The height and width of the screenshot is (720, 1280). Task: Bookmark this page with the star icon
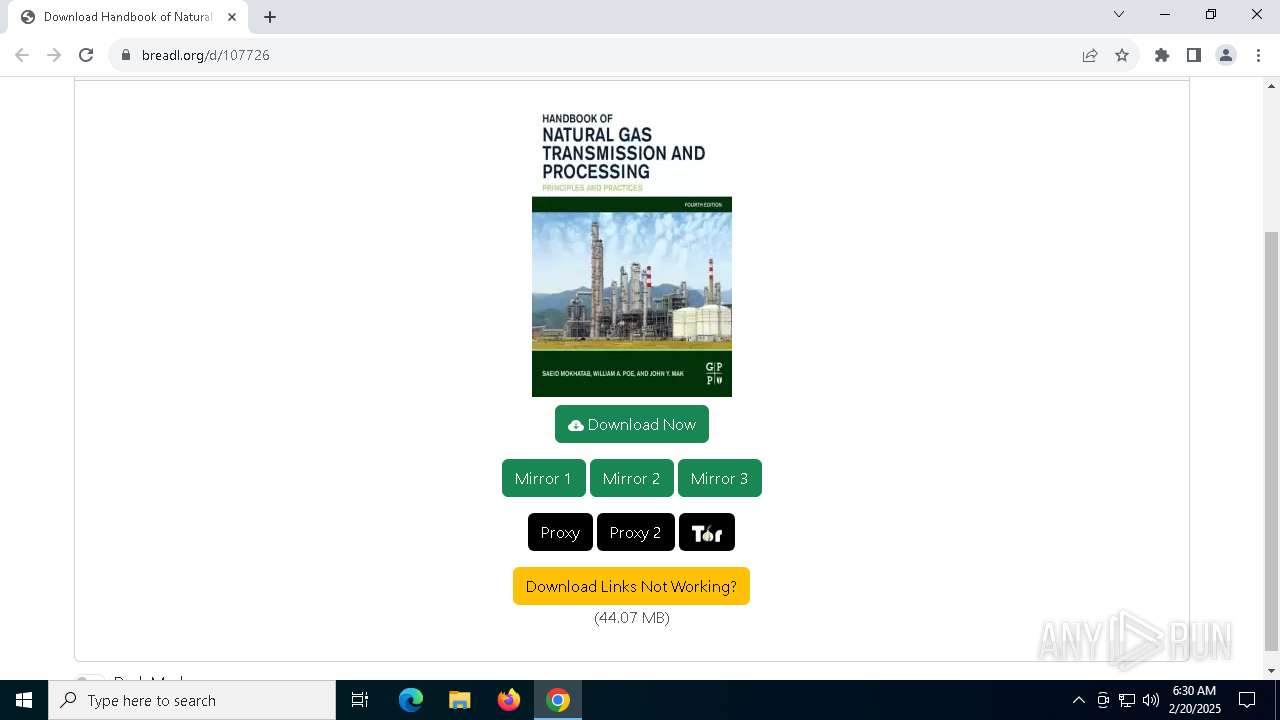point(1122,55)
